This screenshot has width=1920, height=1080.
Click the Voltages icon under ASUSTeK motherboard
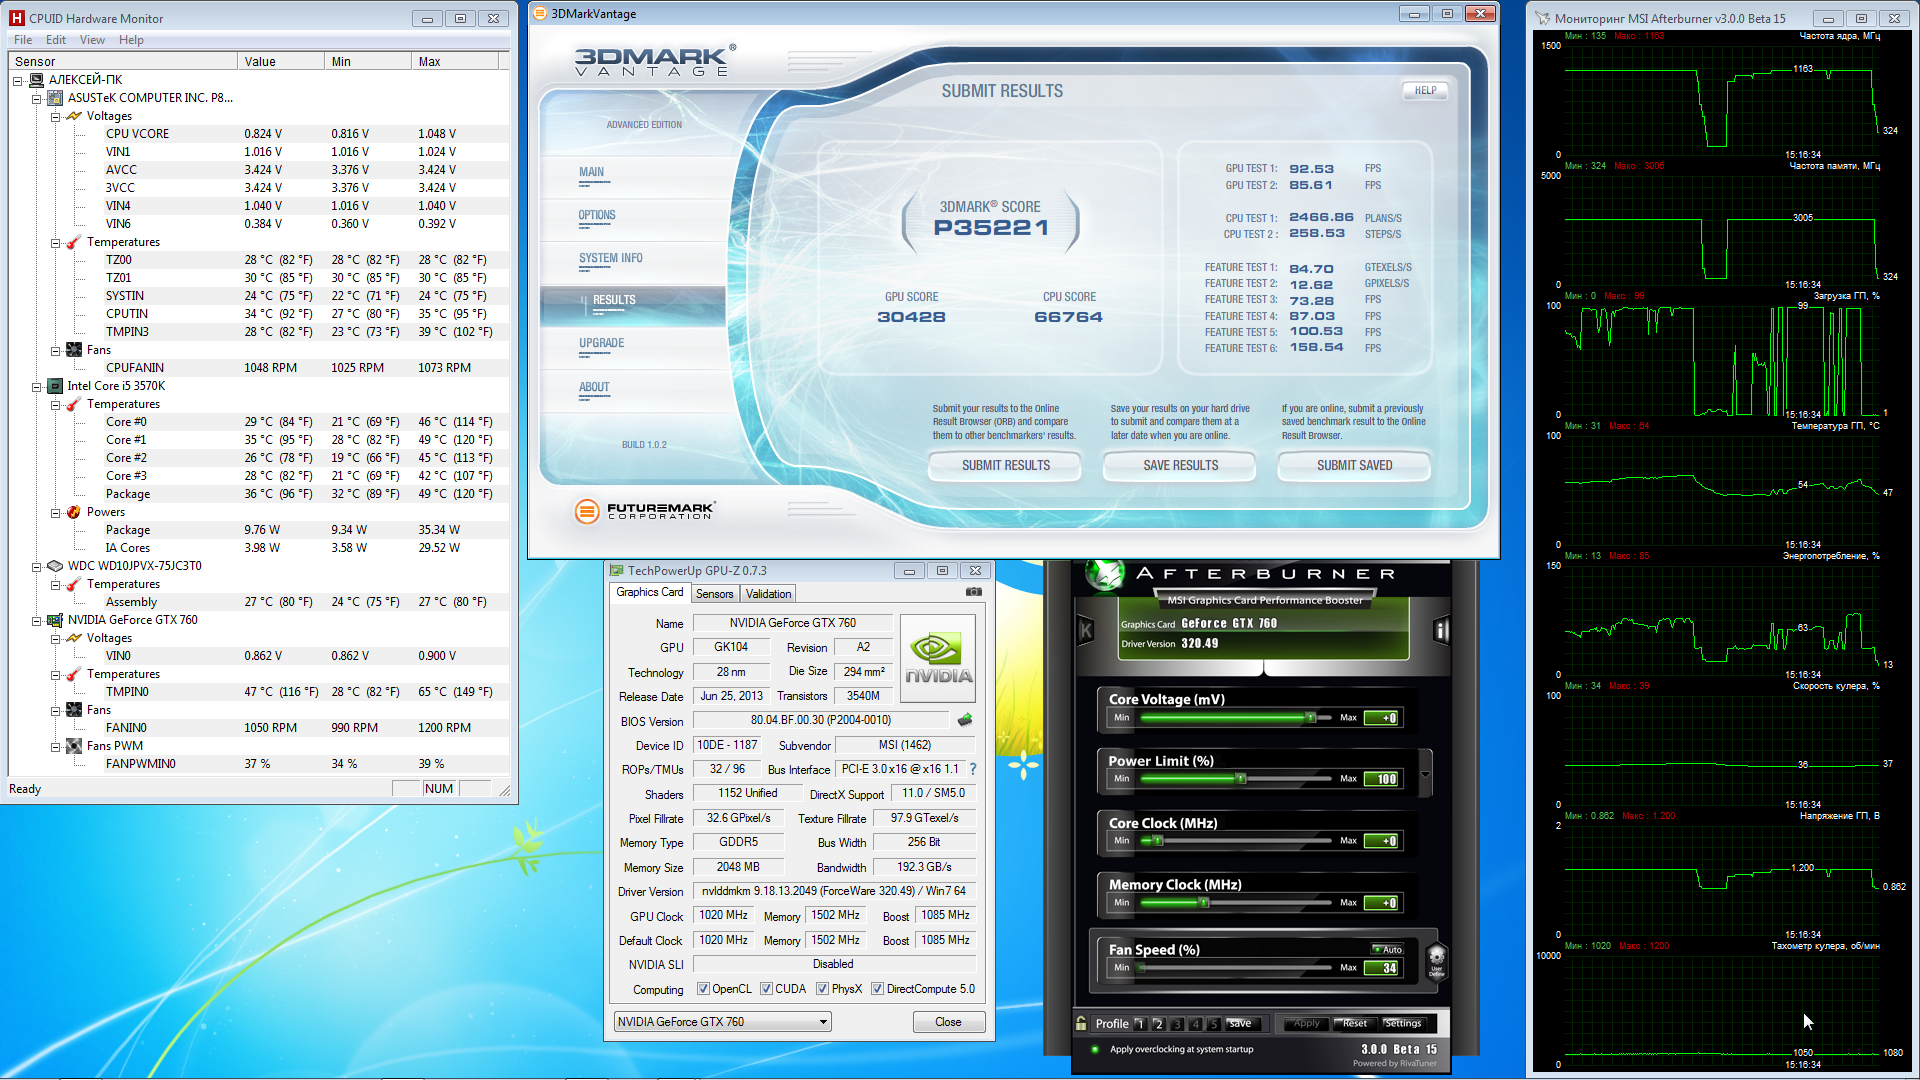(74, 116)
